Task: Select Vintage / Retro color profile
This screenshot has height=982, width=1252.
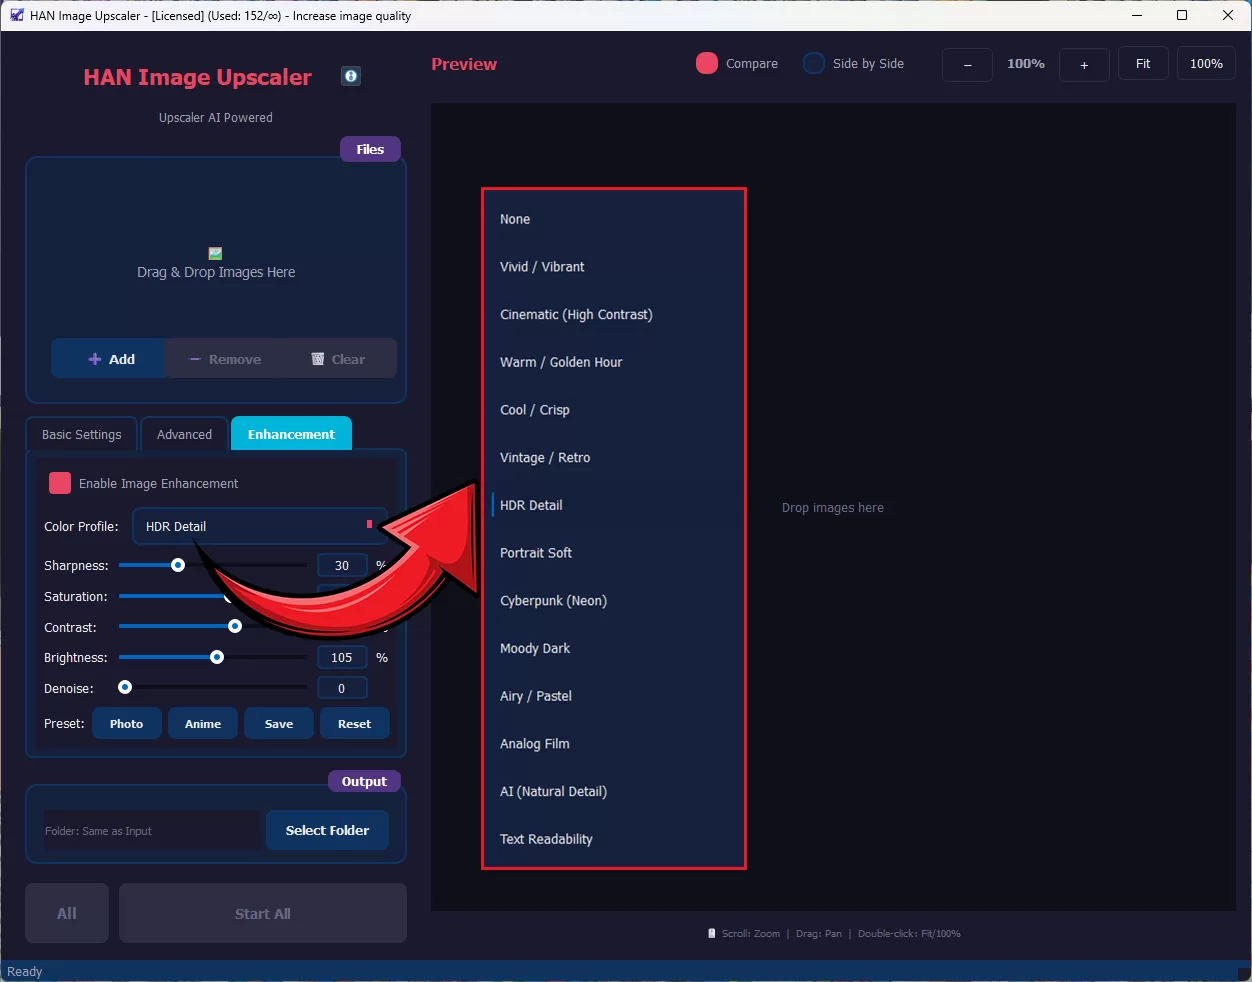Action: (x=545, y=458)
